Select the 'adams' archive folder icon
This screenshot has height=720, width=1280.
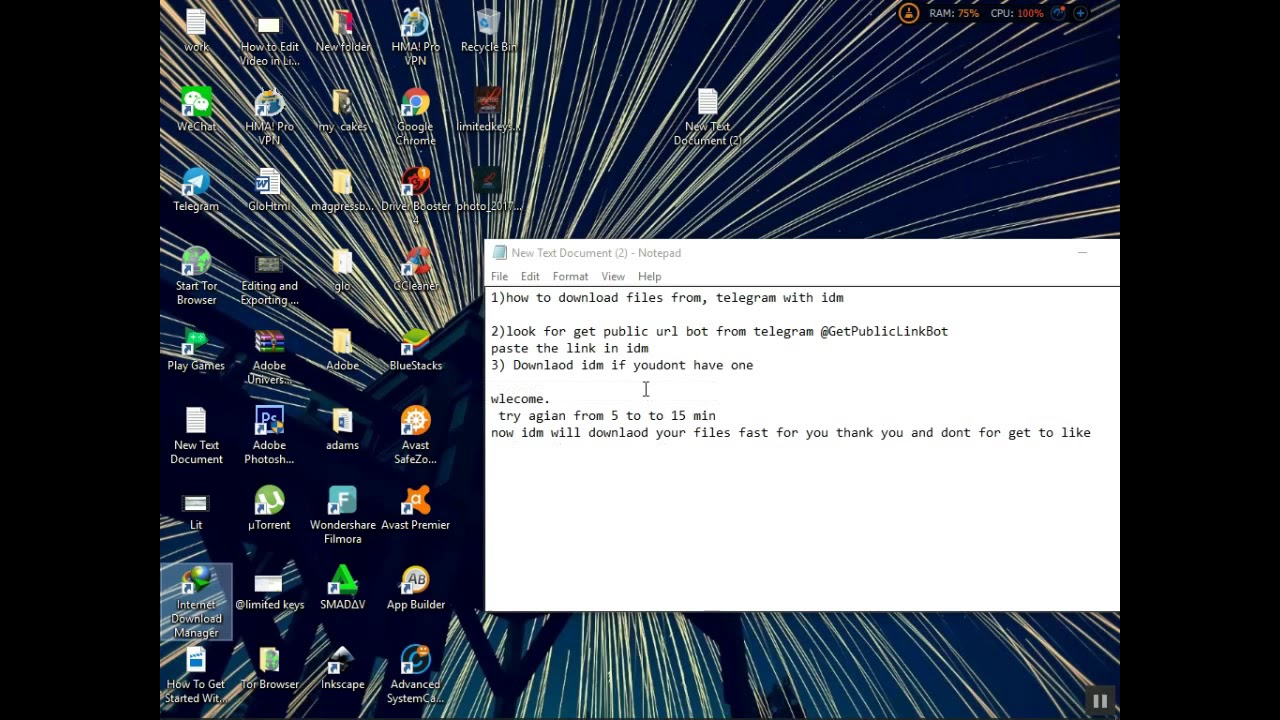coord(342,429)
